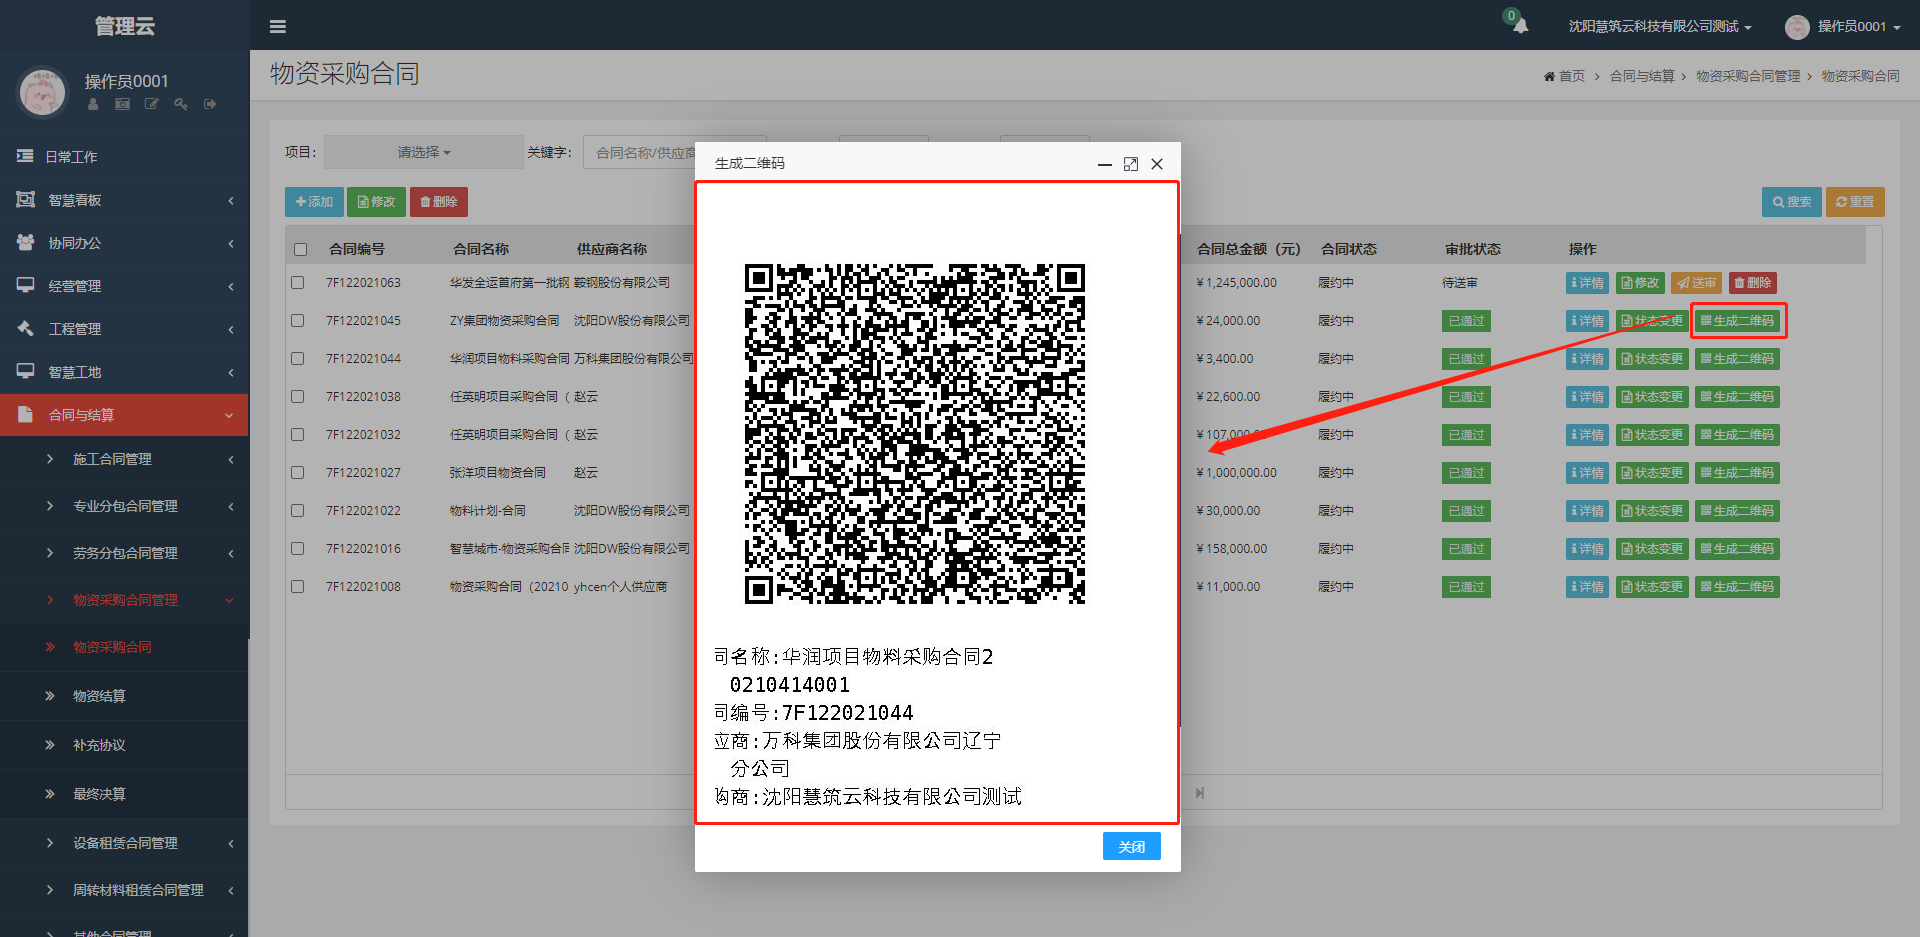1920x937 pixels.
Task: Click 状态变更 for contract 7F122021038
Action: [x=1652, y=397]
